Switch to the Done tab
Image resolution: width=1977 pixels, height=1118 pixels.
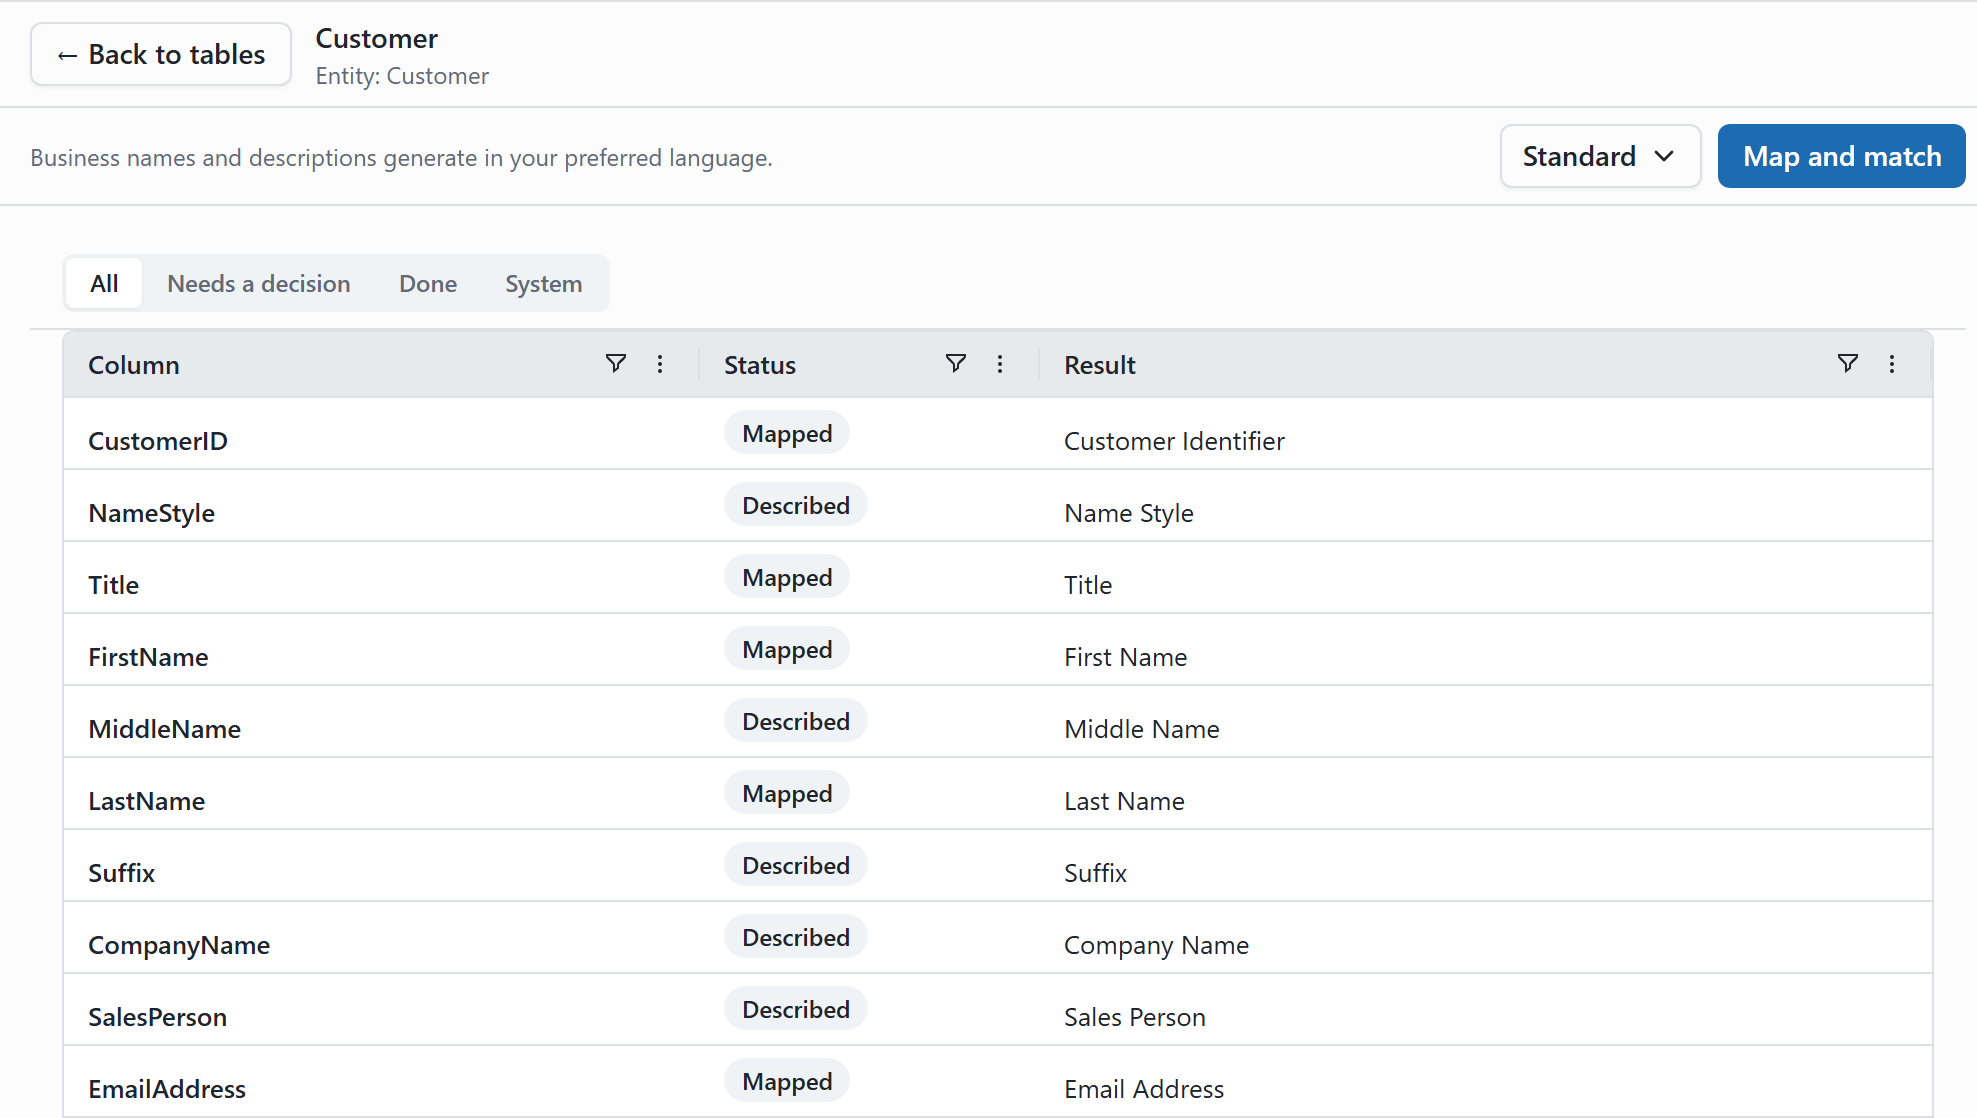[x=428, y=283]
